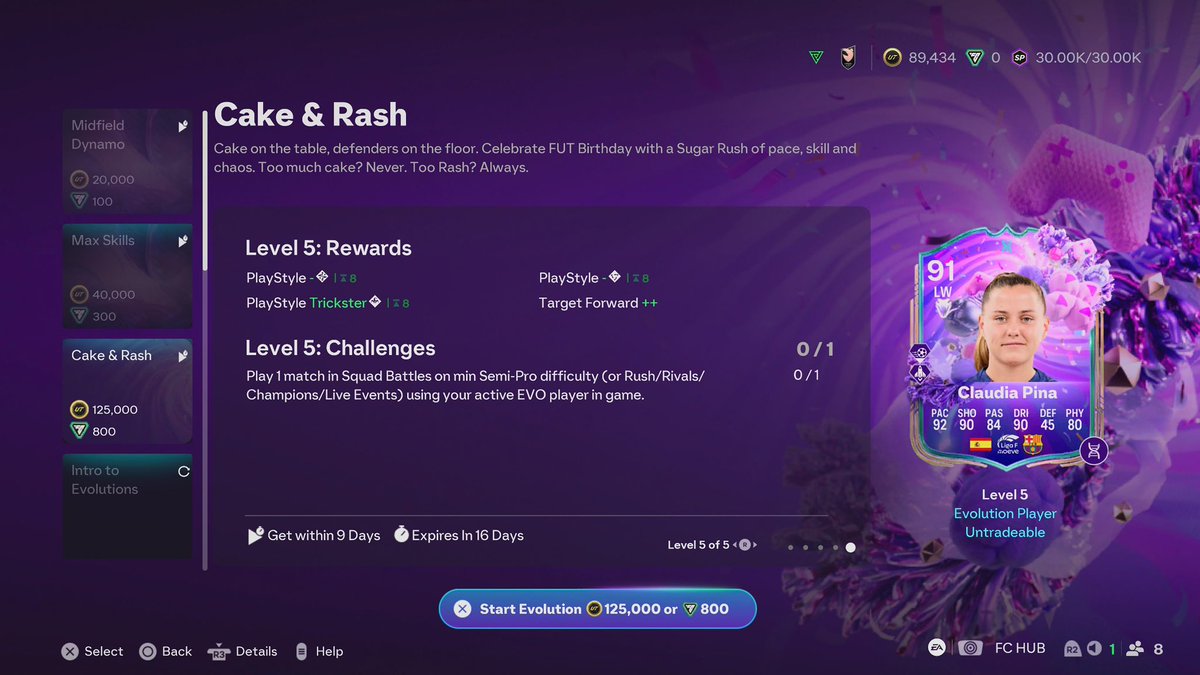Click the Cake & Rash page title
1200x675 pixels.
coord(310,114)
